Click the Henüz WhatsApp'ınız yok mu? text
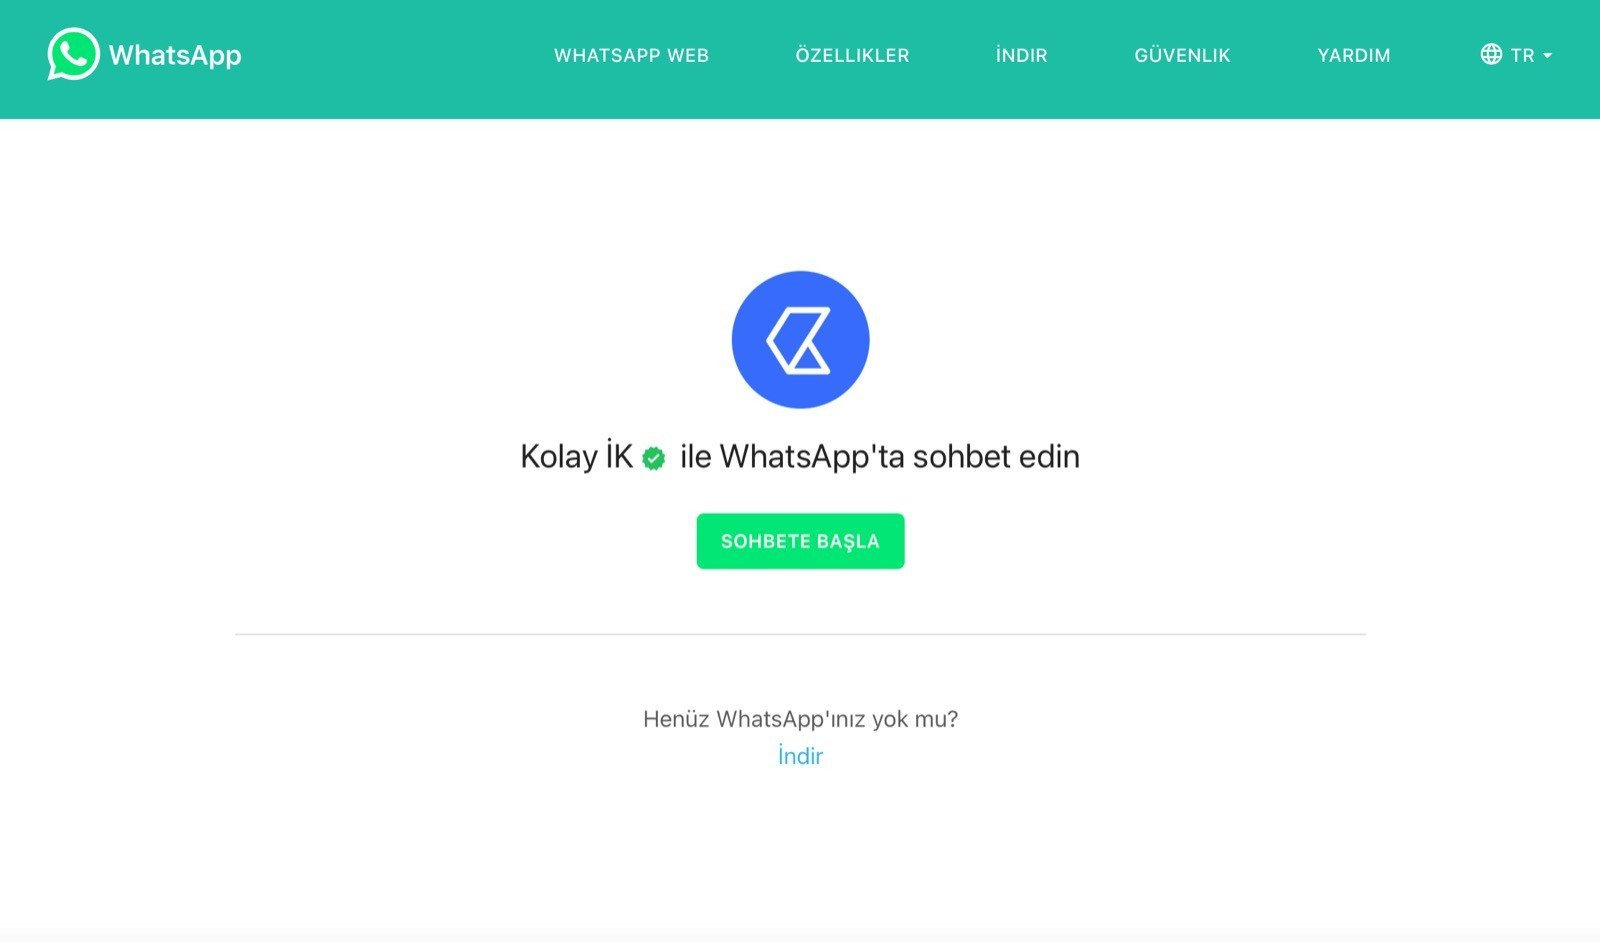 (800, 719)
